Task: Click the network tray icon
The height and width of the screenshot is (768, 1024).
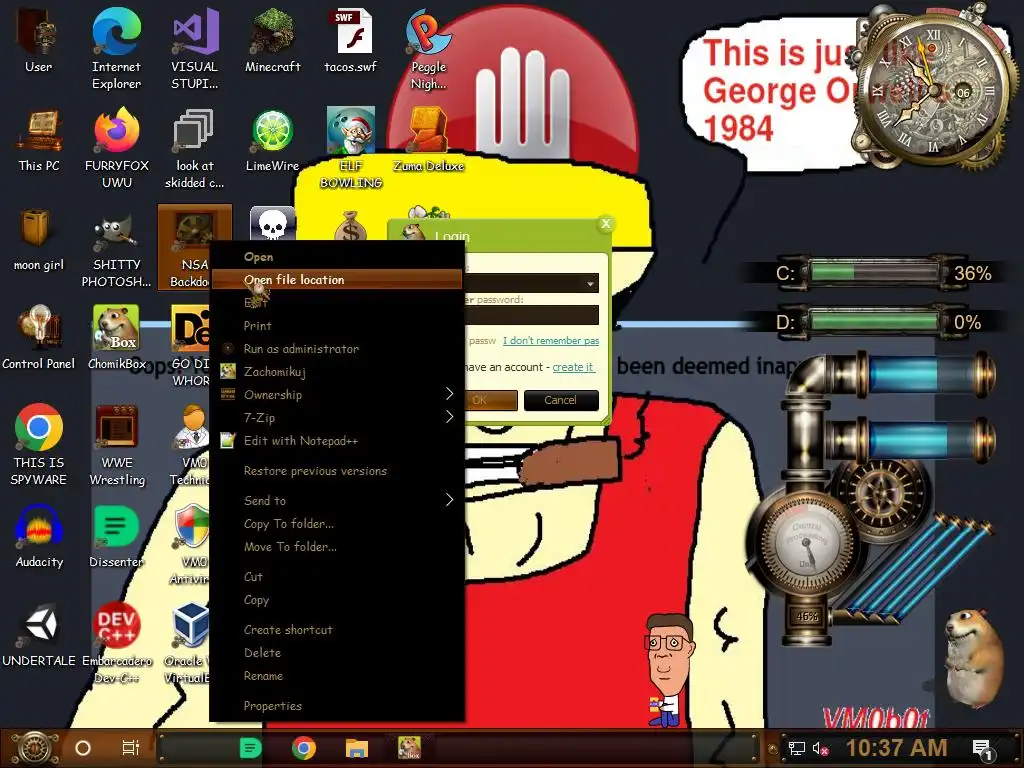Action: tap(796, 748)
